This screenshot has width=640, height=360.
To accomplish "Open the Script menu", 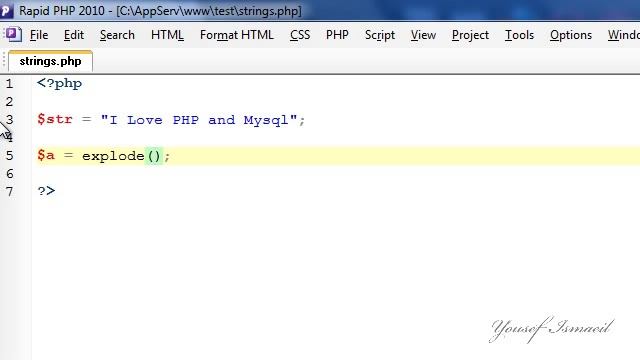I will coord(380,35).
